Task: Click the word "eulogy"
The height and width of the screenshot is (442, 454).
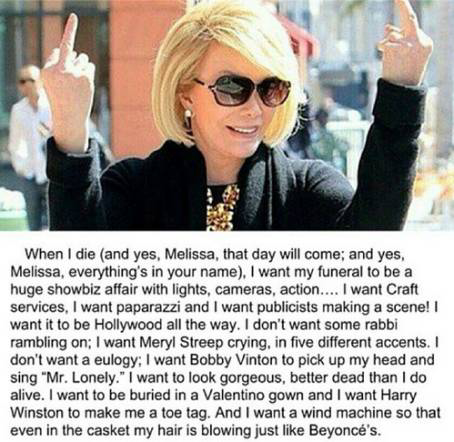Action: pyautogui.click(x=115, y=360)
